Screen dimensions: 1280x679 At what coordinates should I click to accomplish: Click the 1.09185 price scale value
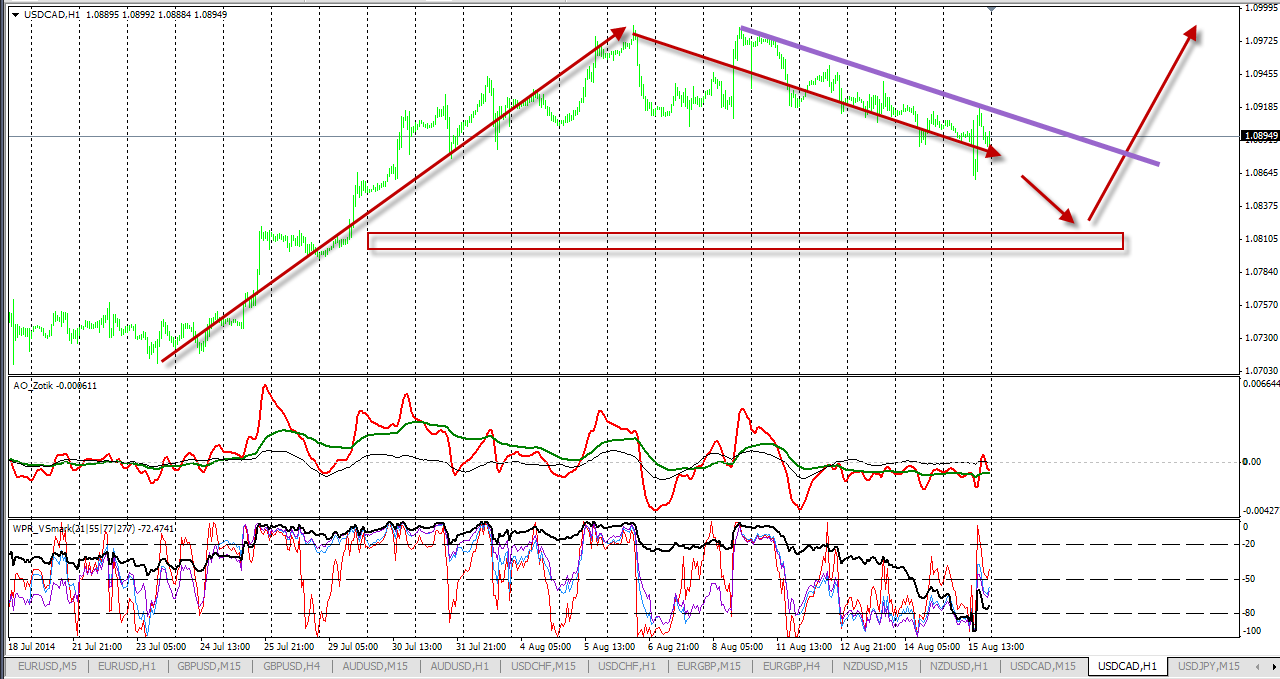tap(1261, 107)
